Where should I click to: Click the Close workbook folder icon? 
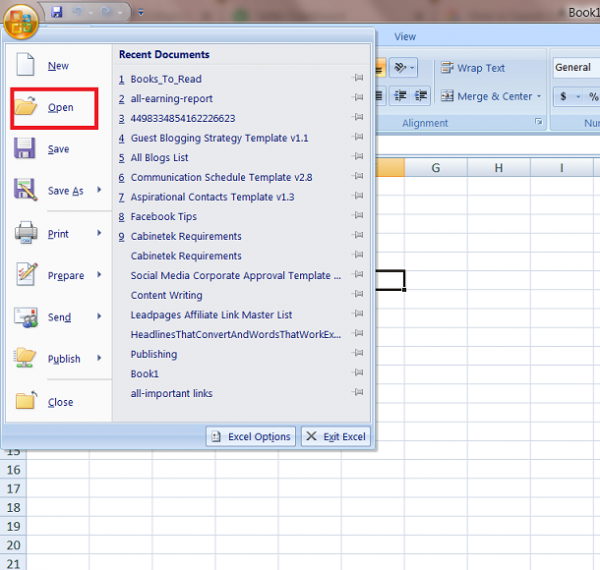pyautogui.click(x=26, y=401)
